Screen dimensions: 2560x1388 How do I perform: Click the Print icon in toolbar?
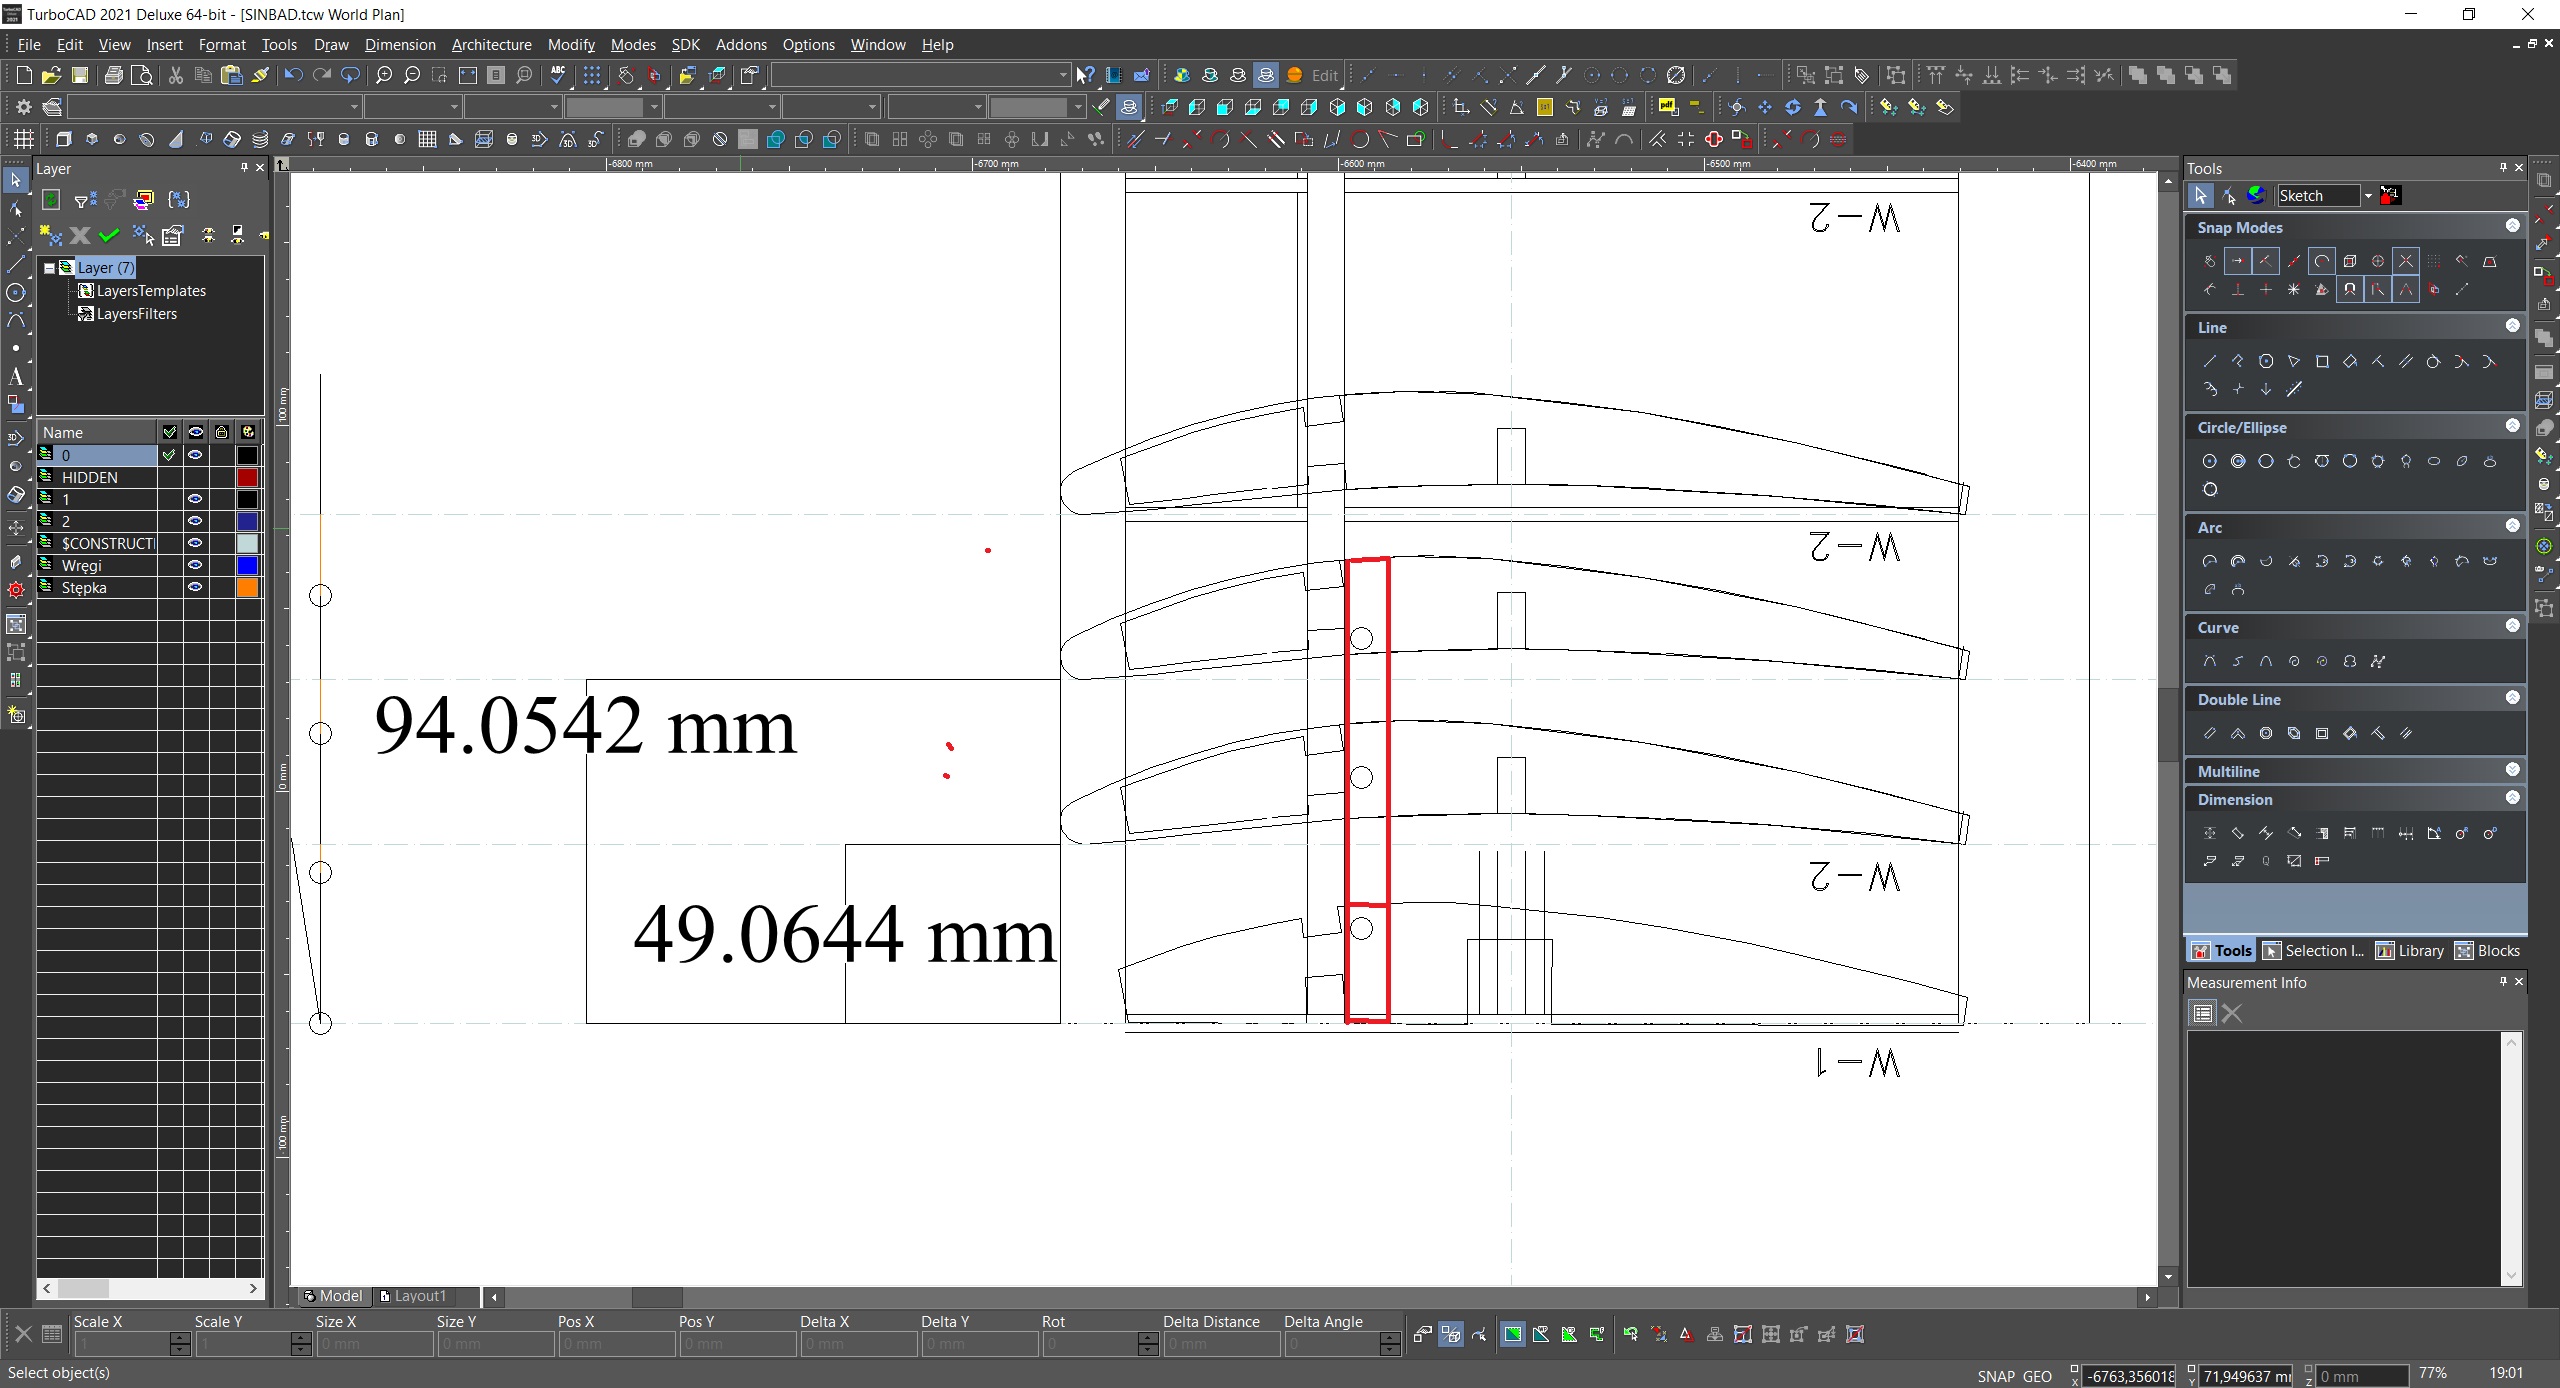114,75
